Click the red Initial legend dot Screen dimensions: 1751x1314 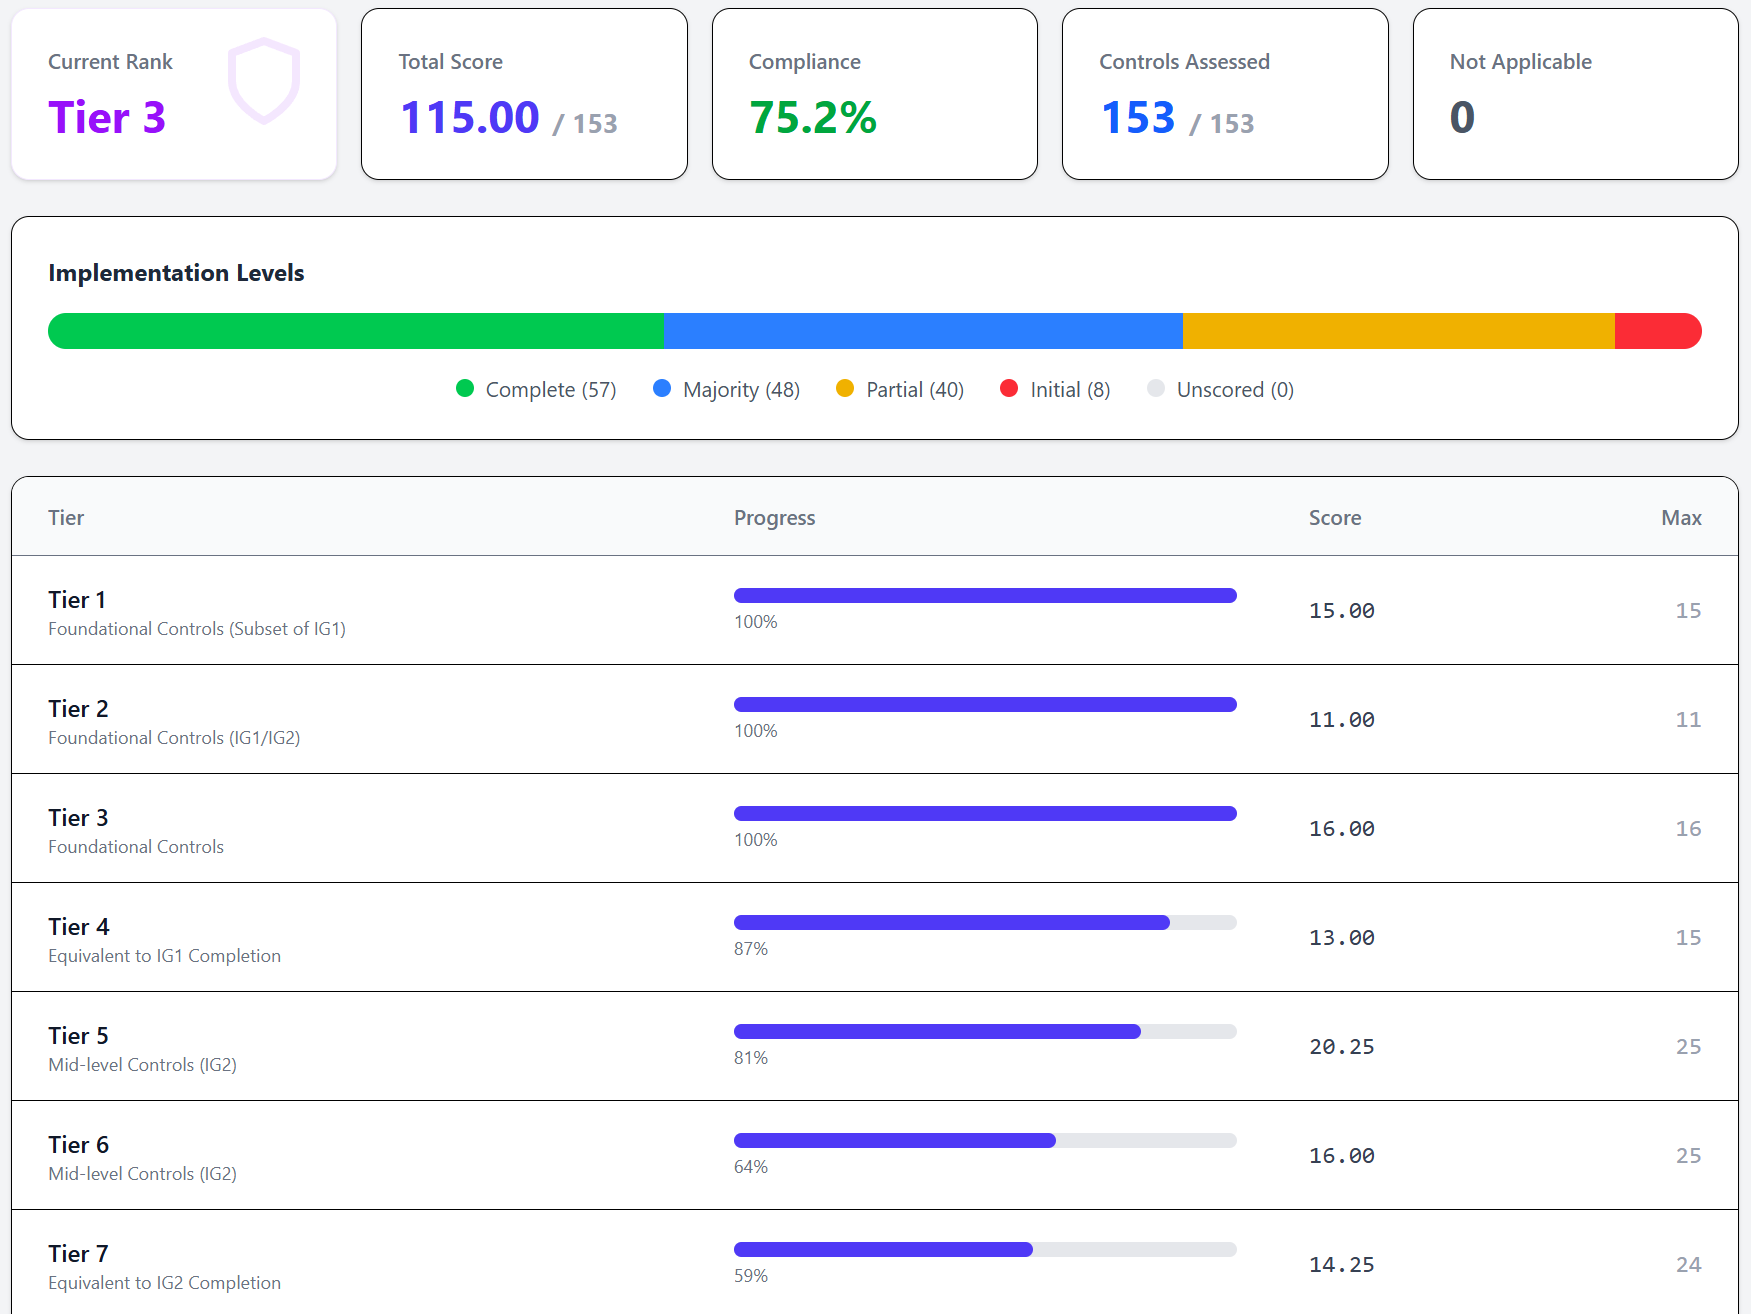pos(1009,389)
